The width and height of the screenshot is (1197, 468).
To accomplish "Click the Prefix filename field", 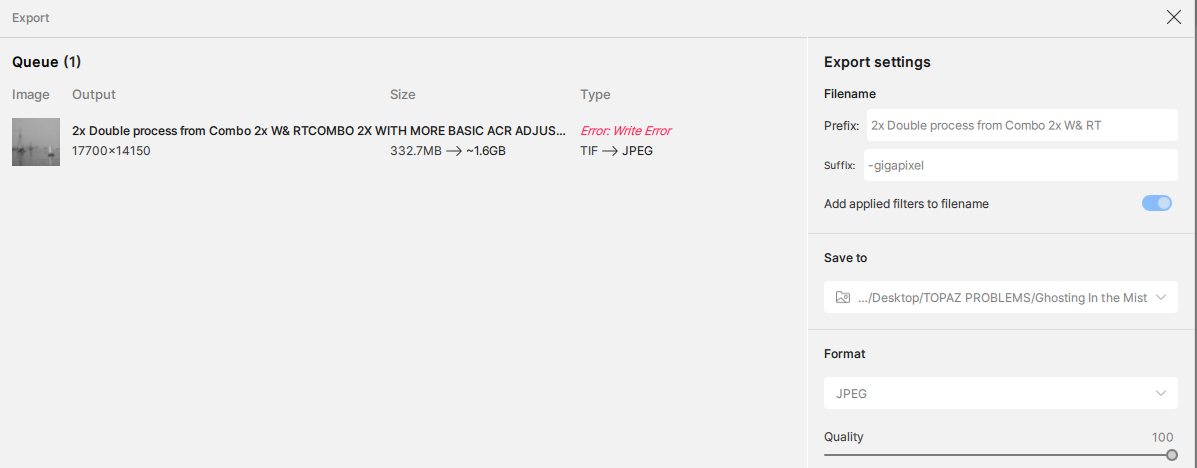I will [x=1020, y=125].
